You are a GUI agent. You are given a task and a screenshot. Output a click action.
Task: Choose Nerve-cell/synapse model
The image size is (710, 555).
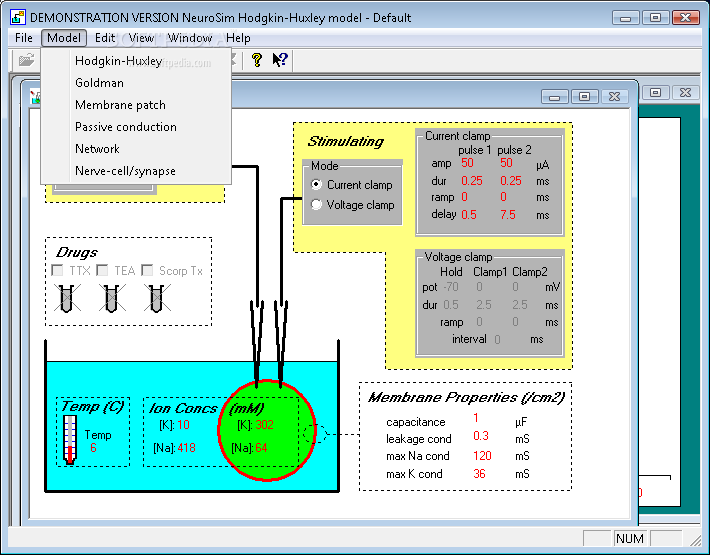[x=136, y=171]
